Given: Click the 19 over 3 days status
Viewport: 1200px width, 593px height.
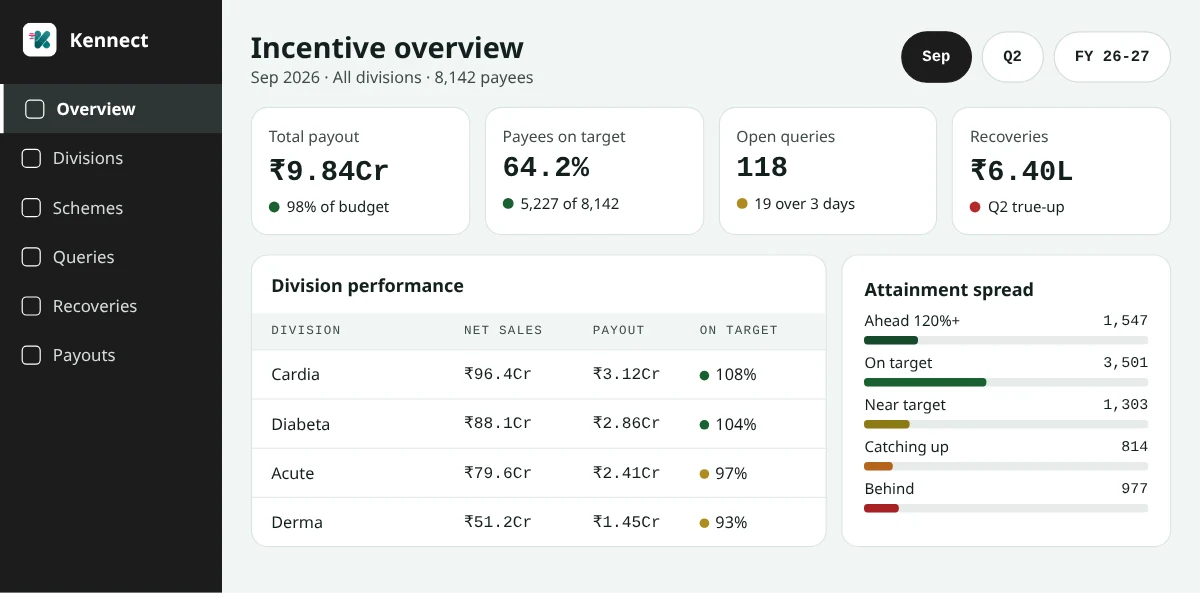Looking at the screenshot, I should [x=804, y=204].
